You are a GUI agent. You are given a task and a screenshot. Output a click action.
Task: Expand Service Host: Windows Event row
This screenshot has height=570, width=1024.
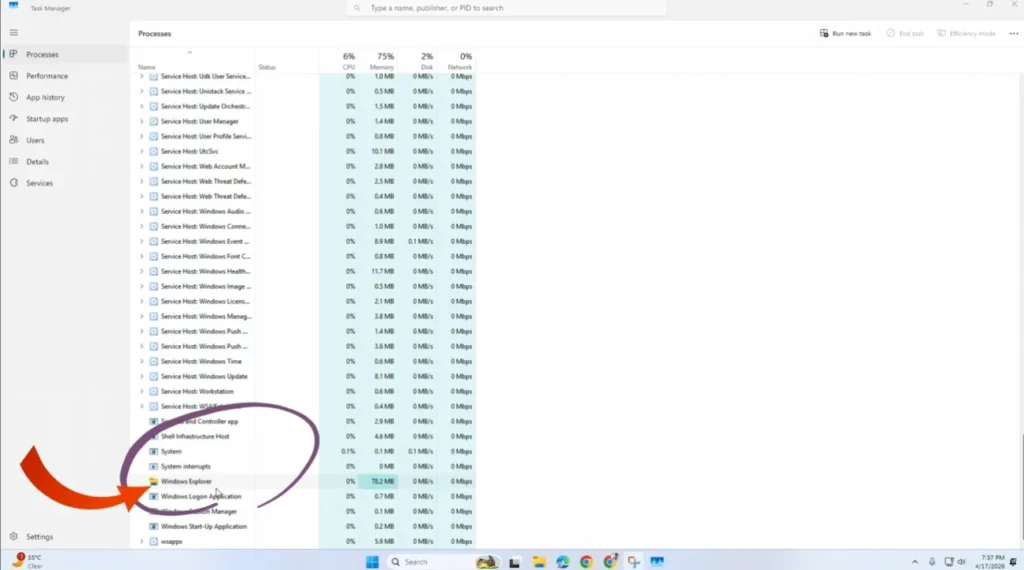142,242
